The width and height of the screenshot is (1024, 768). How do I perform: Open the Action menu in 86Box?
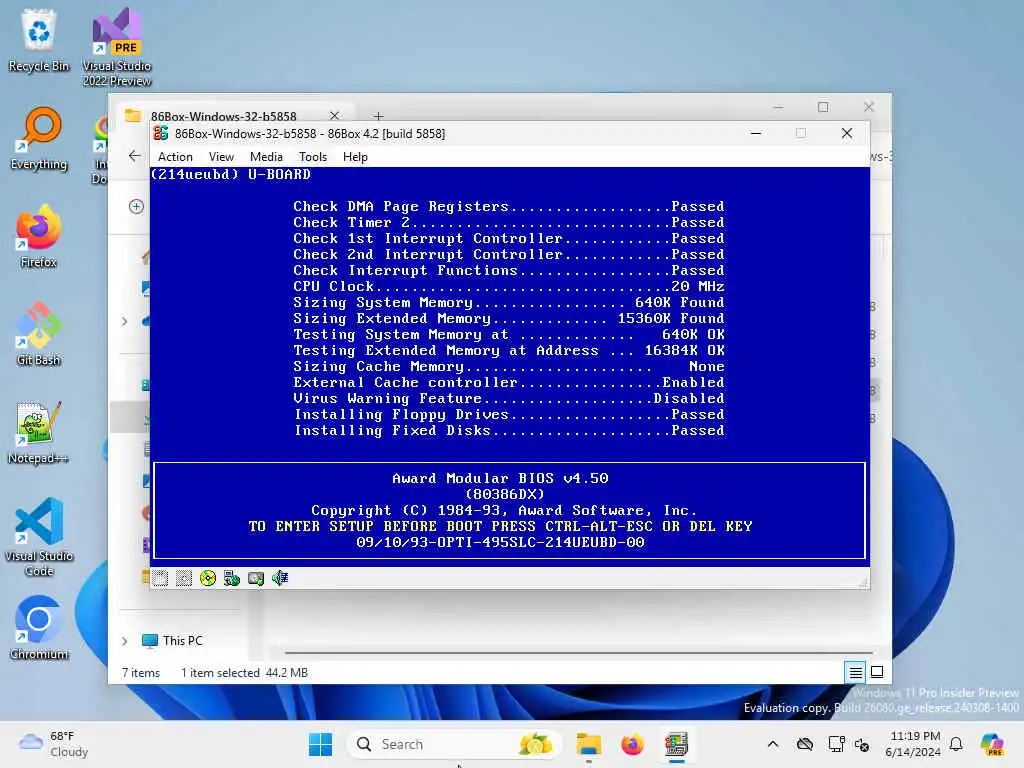click(x=175, y=157)
